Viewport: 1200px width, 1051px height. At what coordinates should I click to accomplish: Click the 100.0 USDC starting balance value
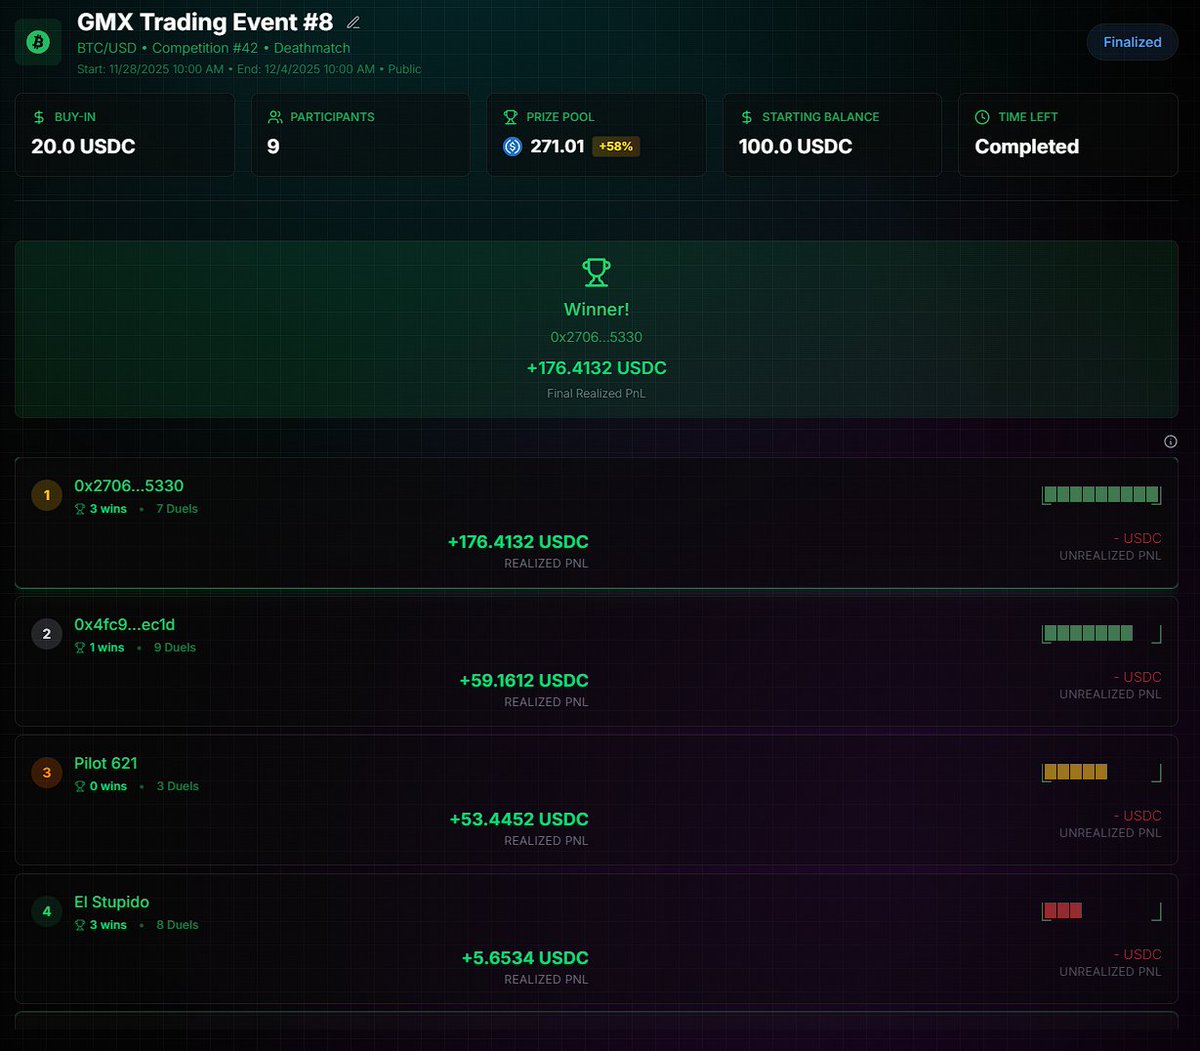795,147
